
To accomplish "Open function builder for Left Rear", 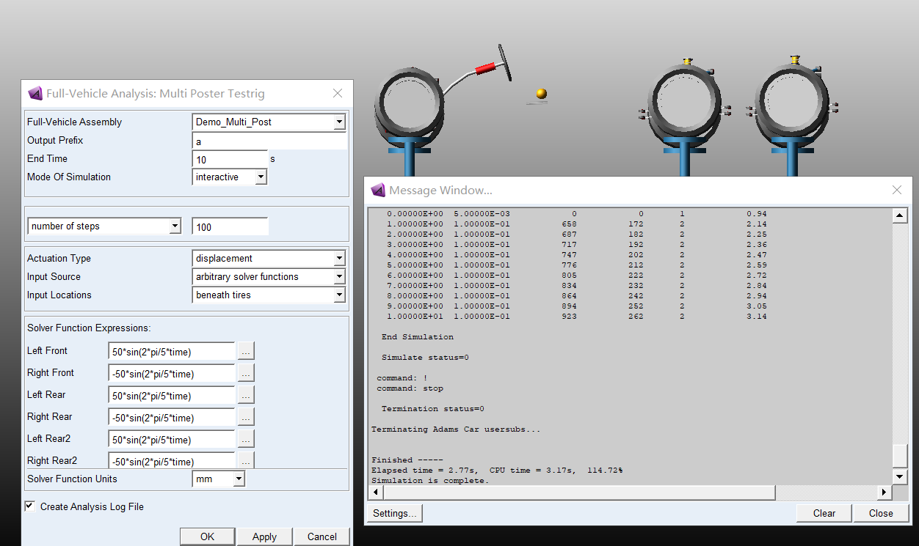I will [246, 395].
